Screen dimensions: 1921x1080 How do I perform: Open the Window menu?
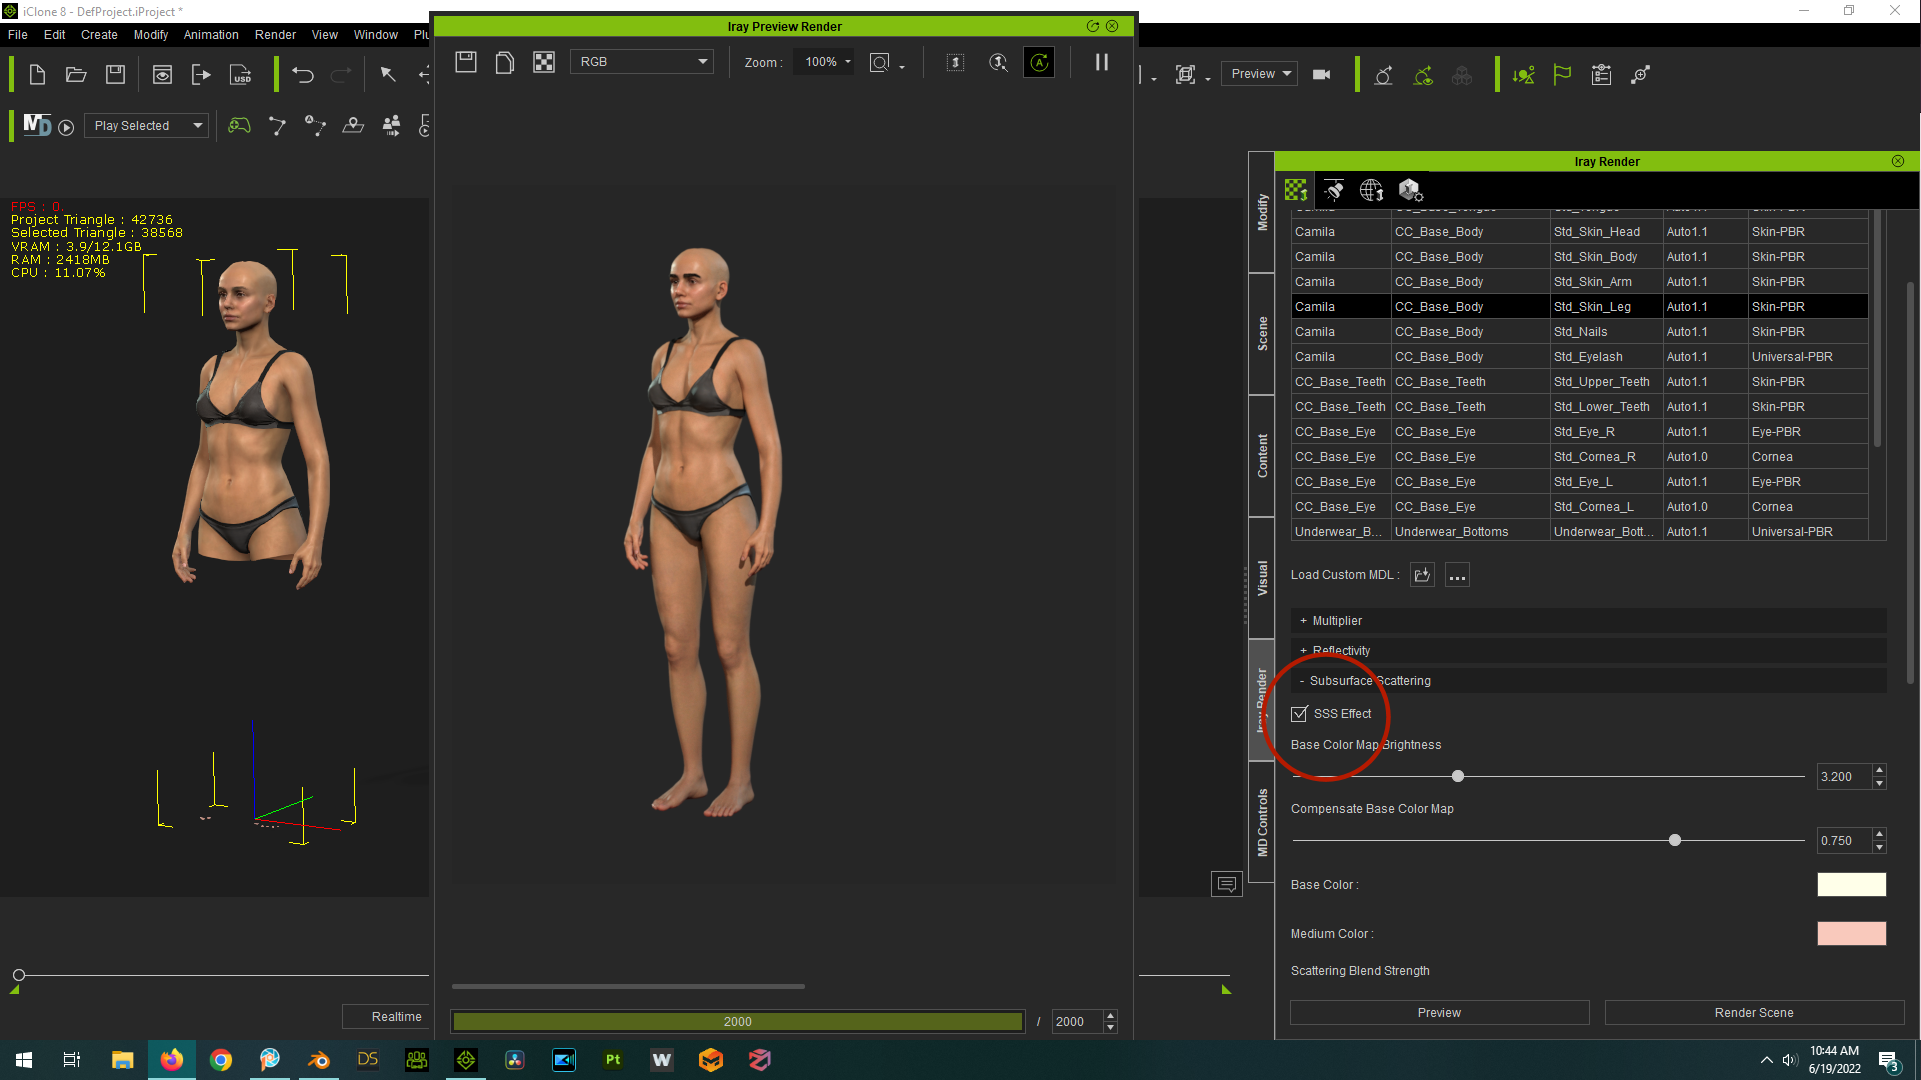point(376,34)
